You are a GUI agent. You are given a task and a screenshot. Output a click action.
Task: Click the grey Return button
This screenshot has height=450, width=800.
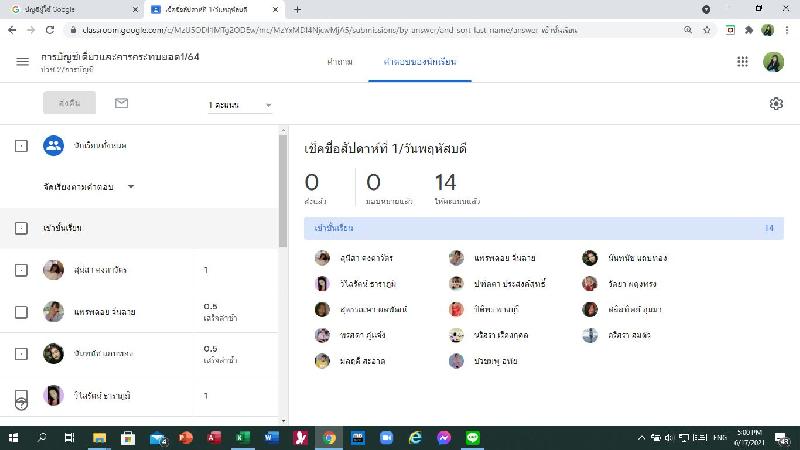[x=70, y=103]
